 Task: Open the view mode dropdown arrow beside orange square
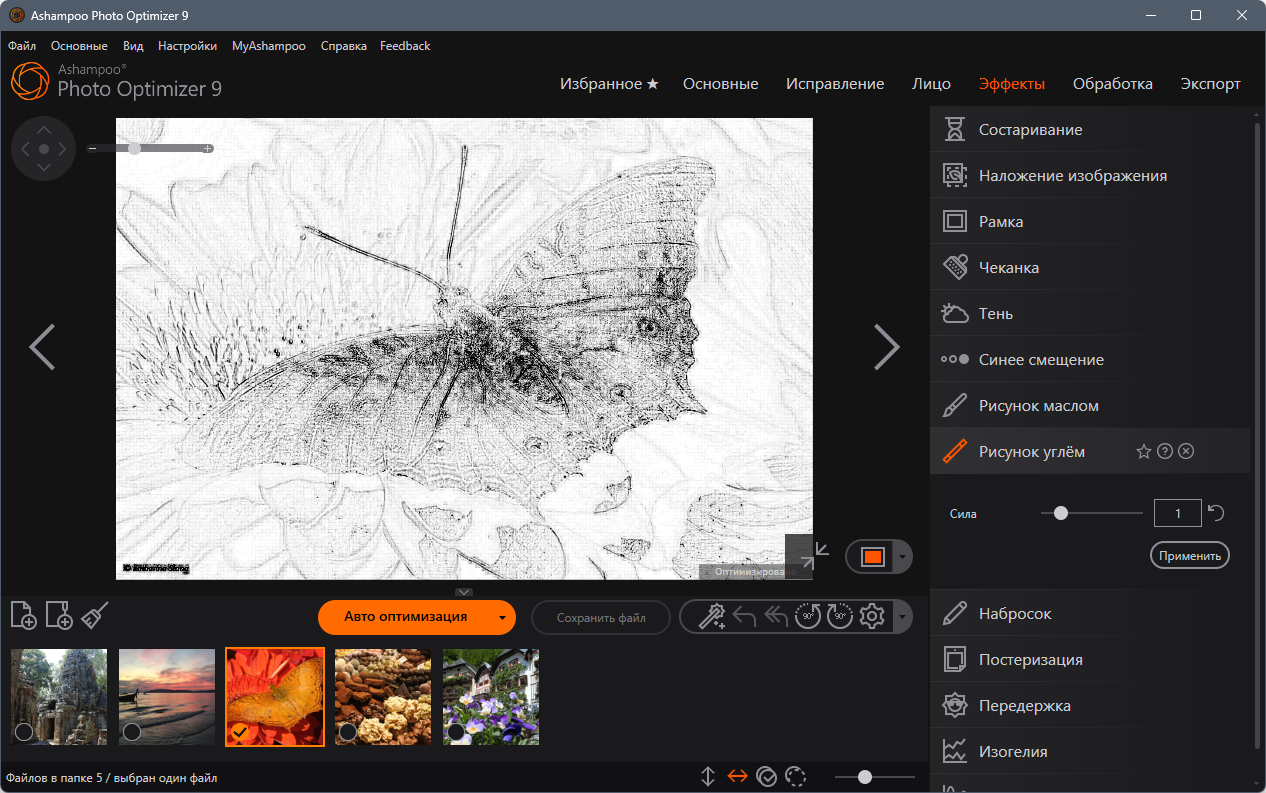[902, 557]
